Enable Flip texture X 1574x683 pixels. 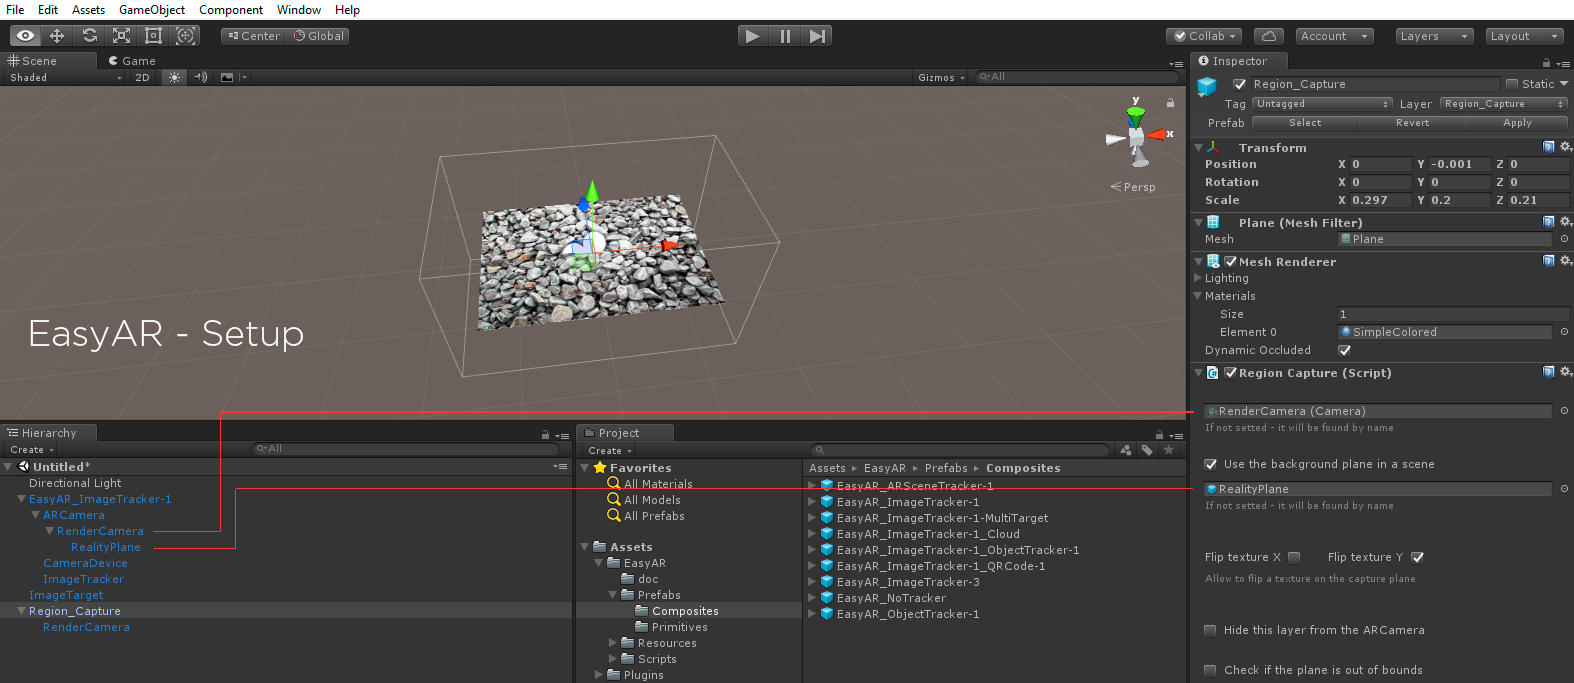[x=1294, y=557]
